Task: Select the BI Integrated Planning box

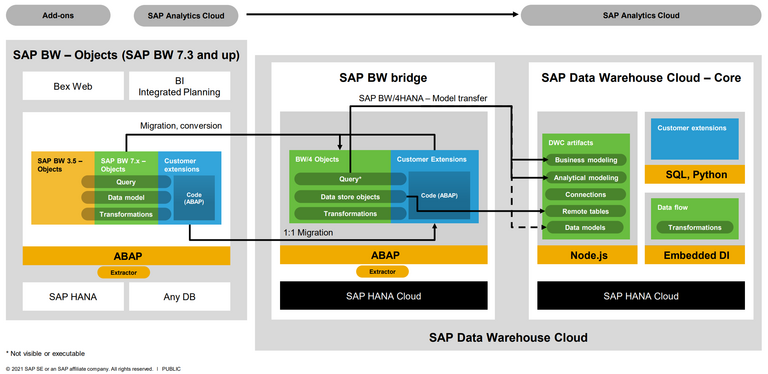Action: point(179,86)
